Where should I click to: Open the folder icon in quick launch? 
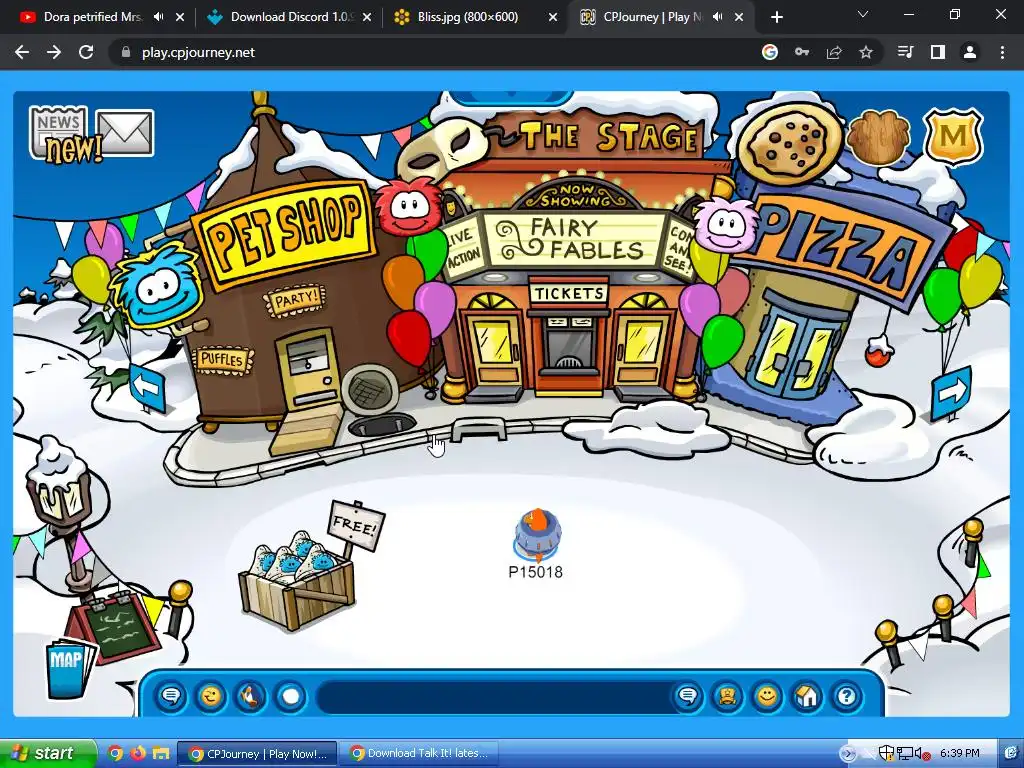pos(161,754)
